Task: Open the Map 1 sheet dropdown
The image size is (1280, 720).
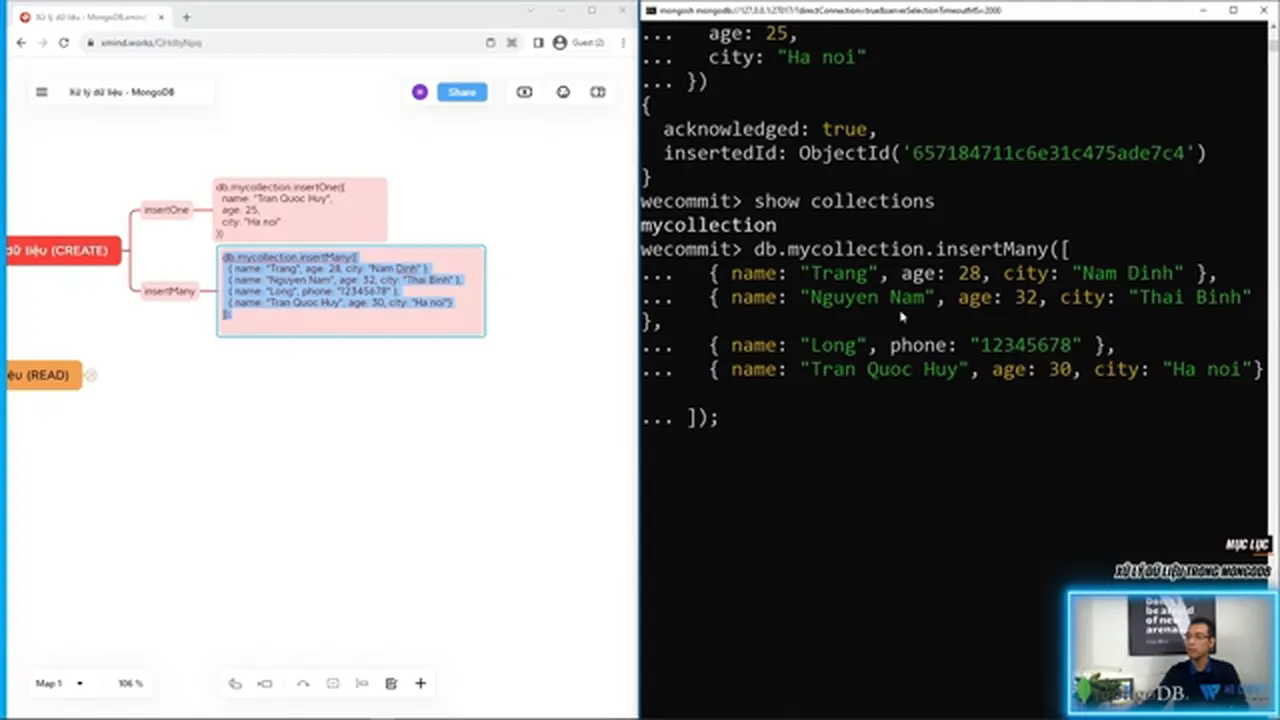Action: [x=59, y=684]
